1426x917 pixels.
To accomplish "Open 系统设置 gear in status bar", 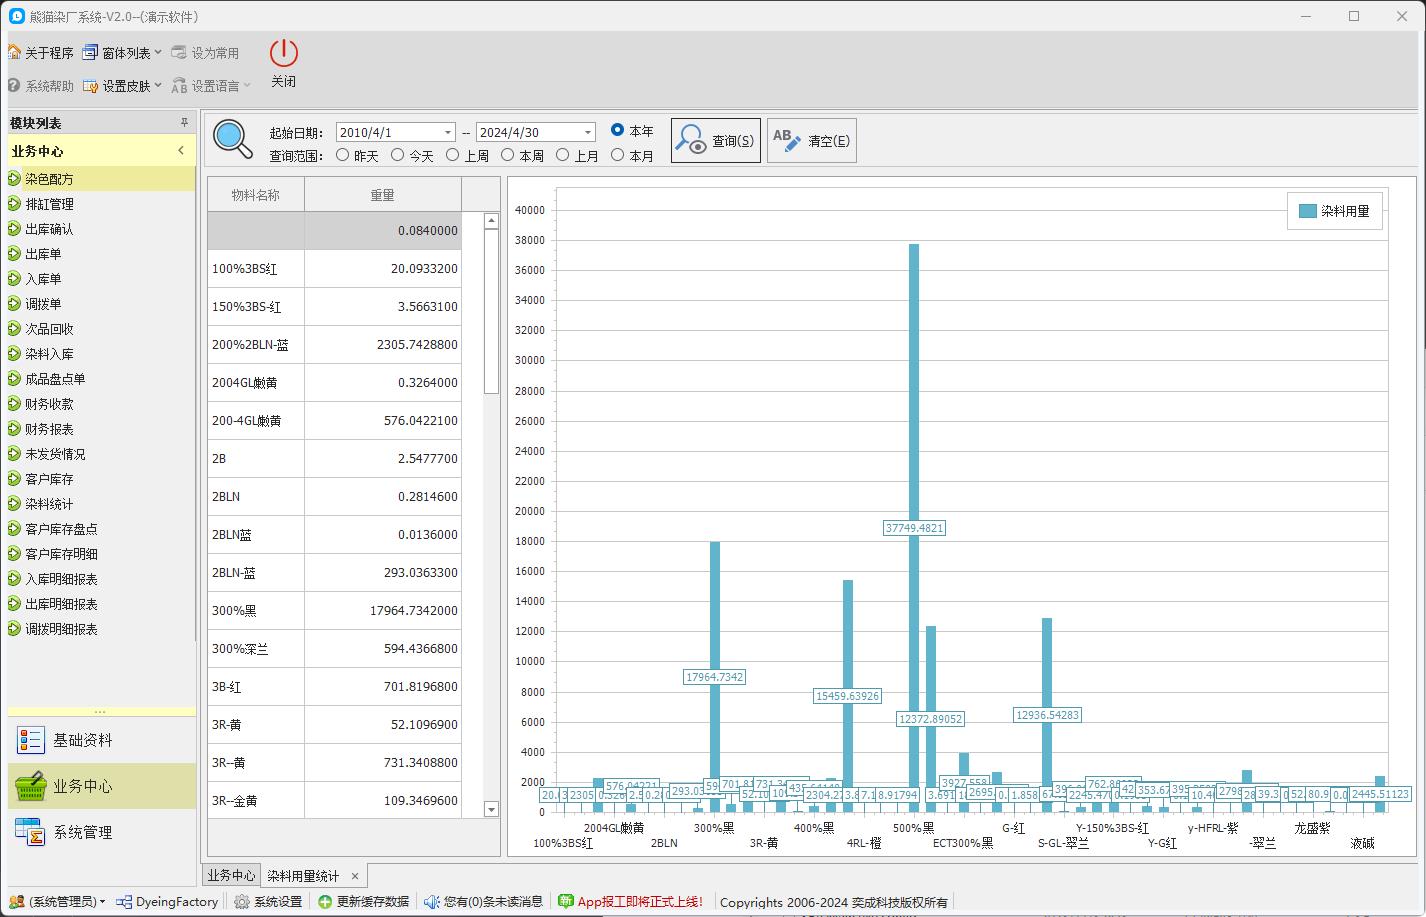I will pyautogui.click(x=242, y=901).
